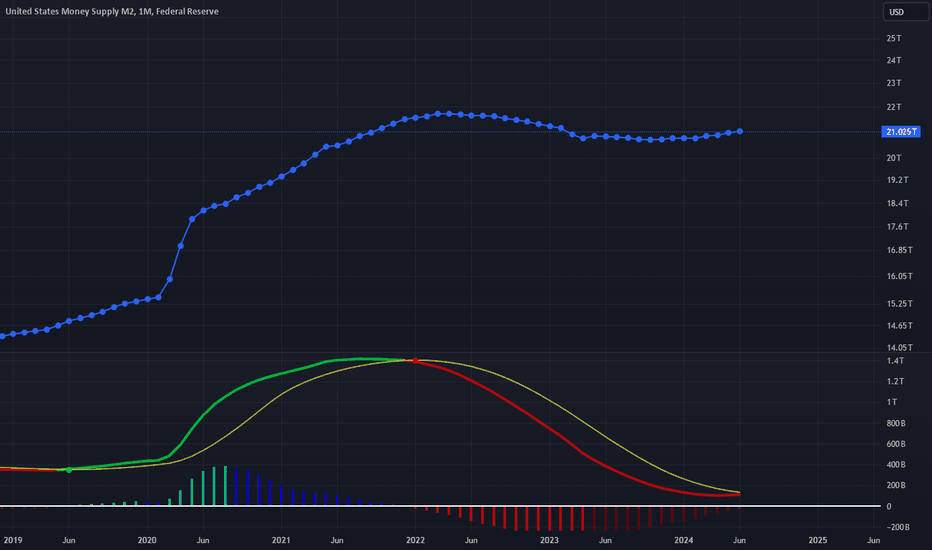Viewport: 932px width, 550px height.
Task: Click the chart title 'United States Money Supply M2'
Action: tap(70, 11)
